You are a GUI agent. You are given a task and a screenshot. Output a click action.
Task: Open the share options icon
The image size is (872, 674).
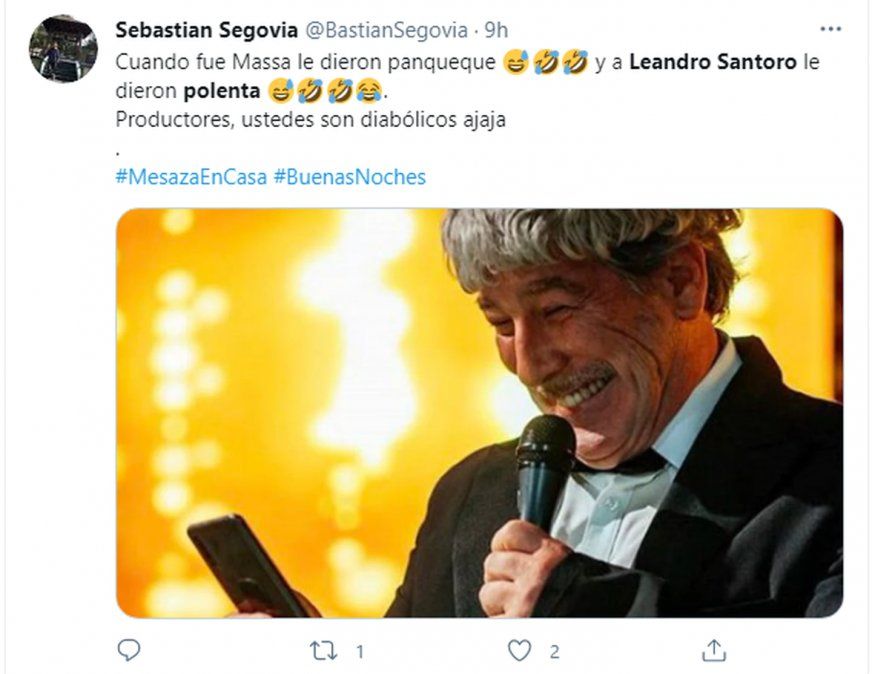(x=714, y=649)
